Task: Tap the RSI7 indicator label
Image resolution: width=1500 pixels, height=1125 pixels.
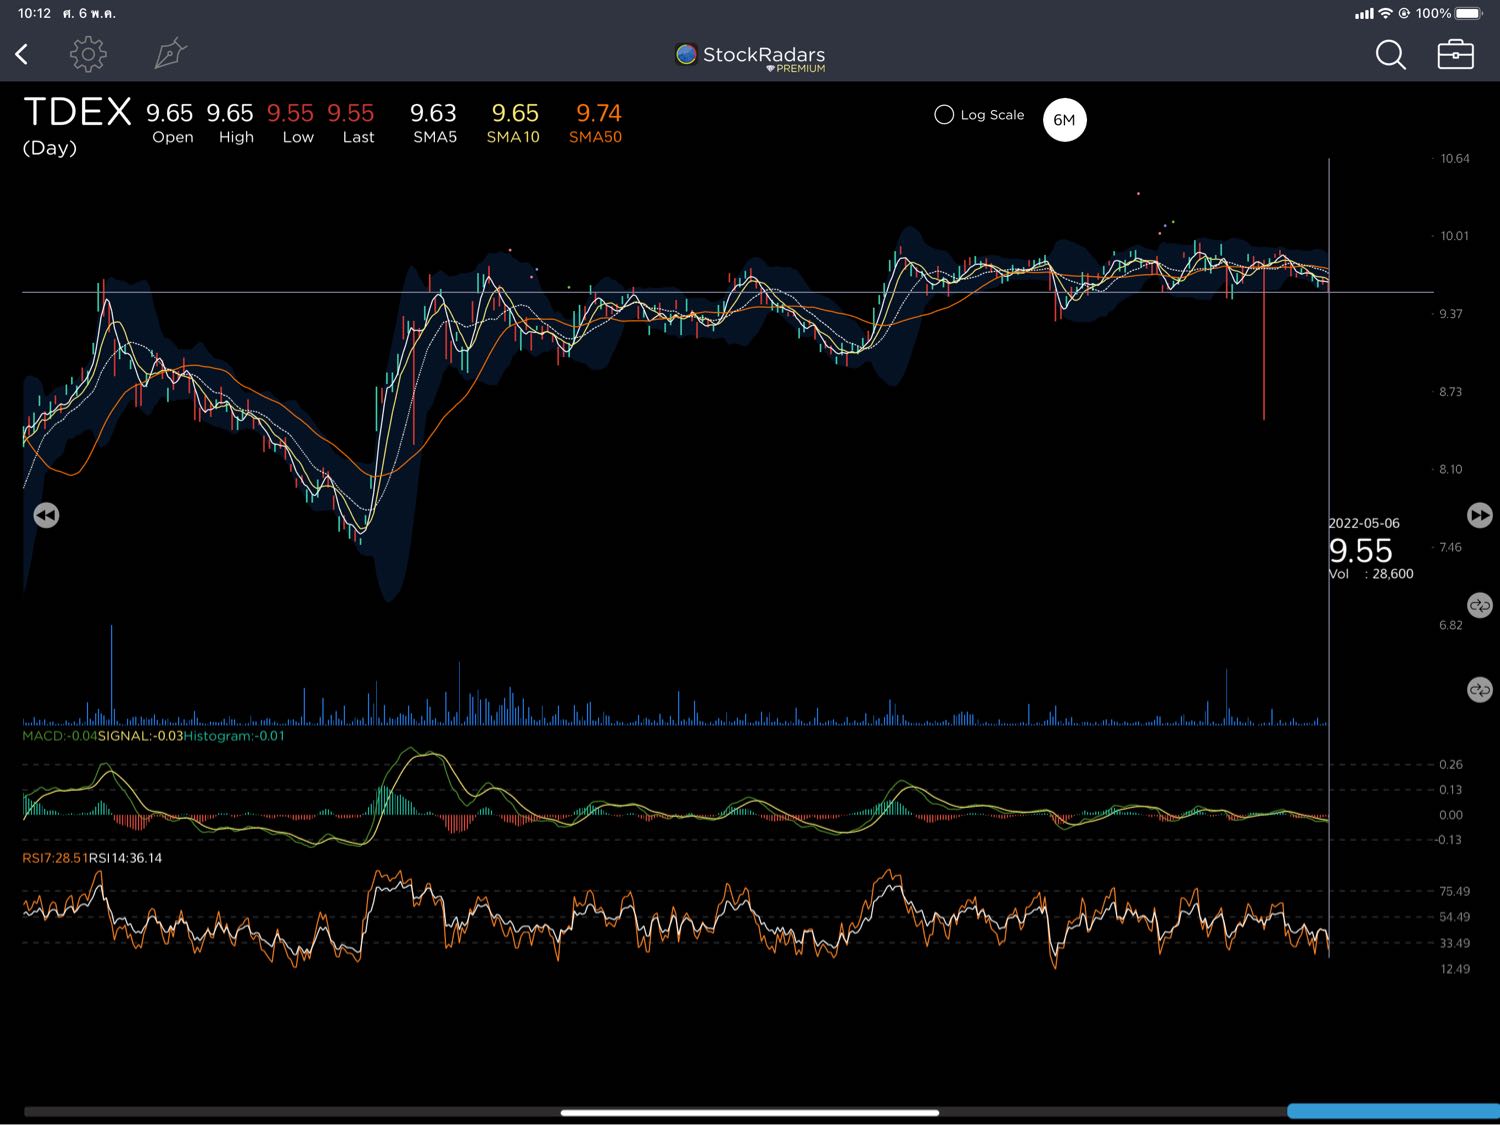Action: coord(54,858)
